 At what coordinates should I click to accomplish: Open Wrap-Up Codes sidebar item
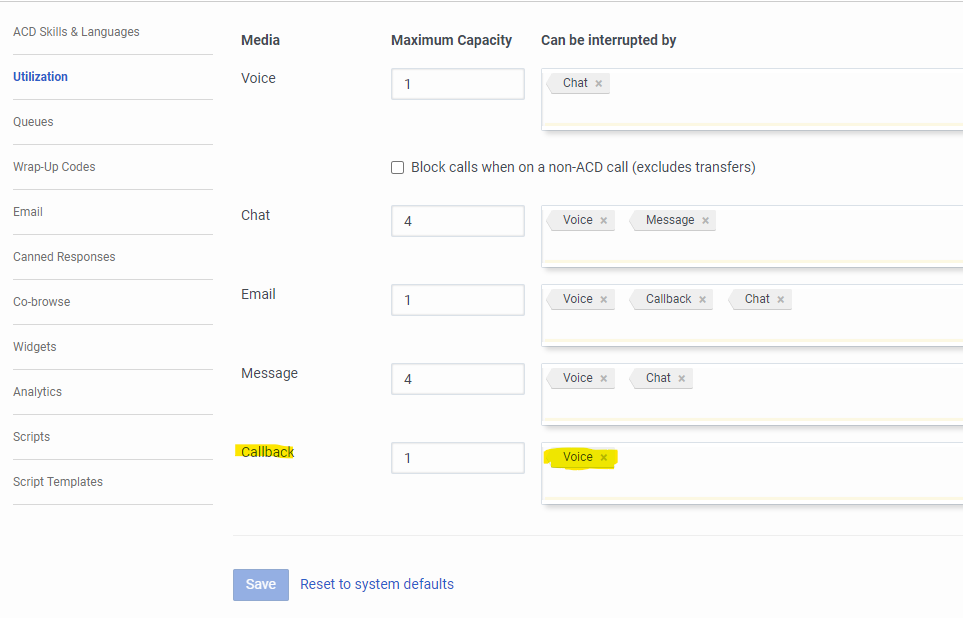pos(54,167)
